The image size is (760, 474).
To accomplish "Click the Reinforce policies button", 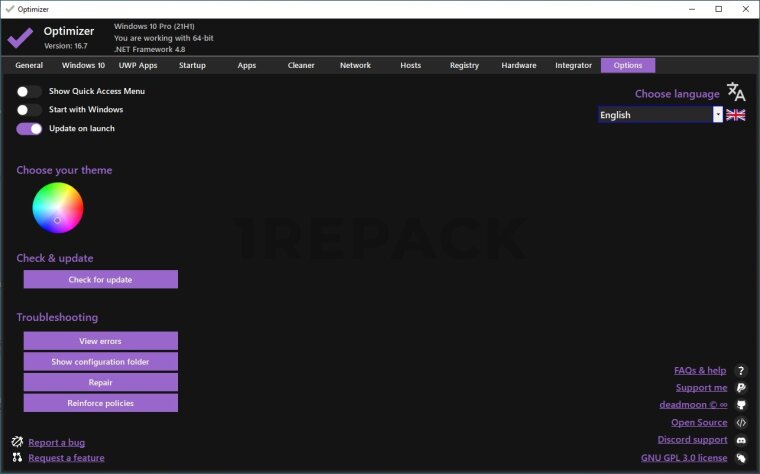I will point(100,403).
